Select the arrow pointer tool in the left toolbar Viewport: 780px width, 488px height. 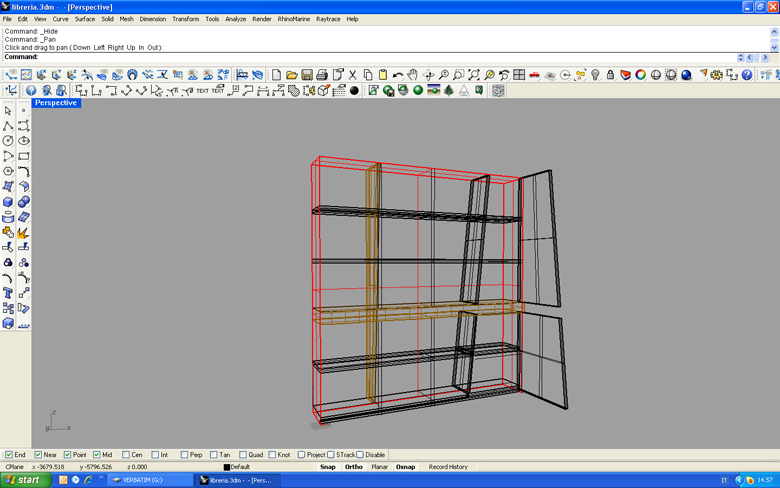pos(8,110)
